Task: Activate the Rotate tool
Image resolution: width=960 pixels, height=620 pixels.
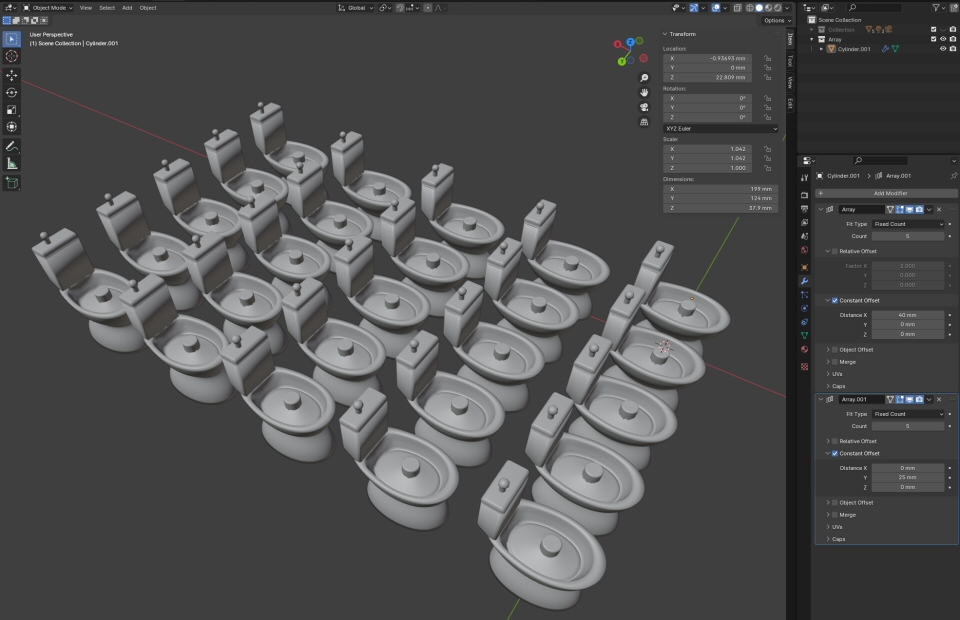Action: coord(12,92)
